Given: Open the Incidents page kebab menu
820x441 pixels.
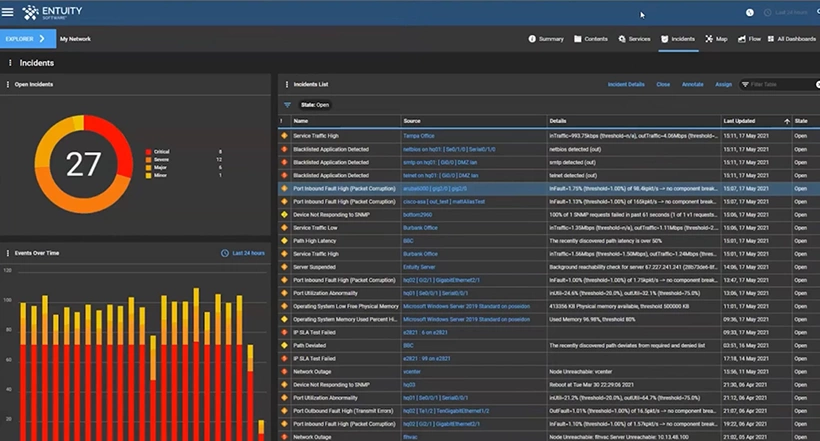Looking at the screenshot, I should 10,63.
